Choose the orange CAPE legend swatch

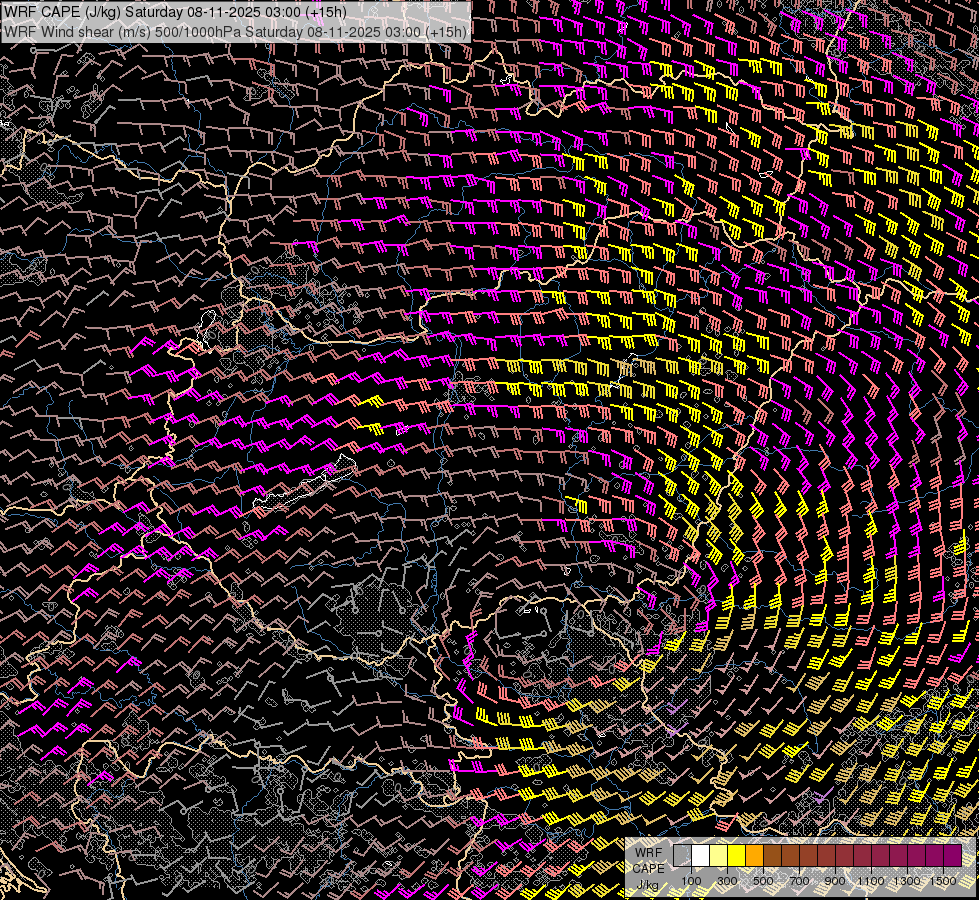click(754, 856)
